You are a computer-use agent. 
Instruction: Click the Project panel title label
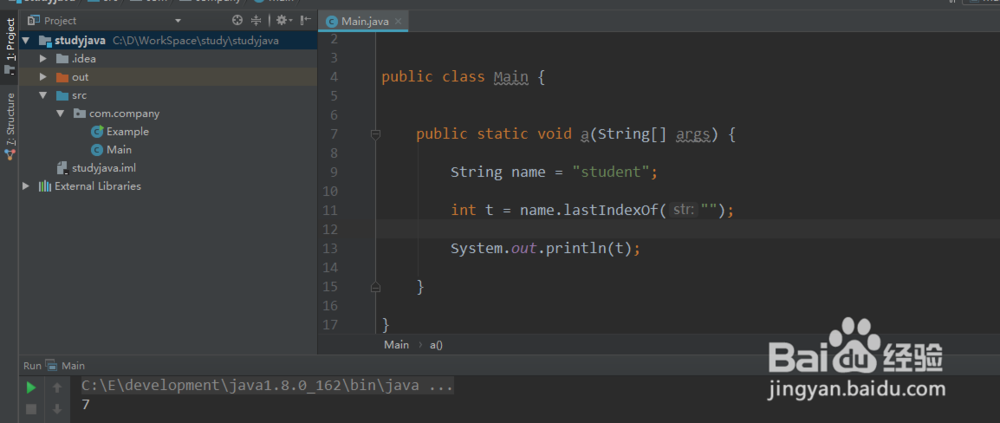[60, 21]
